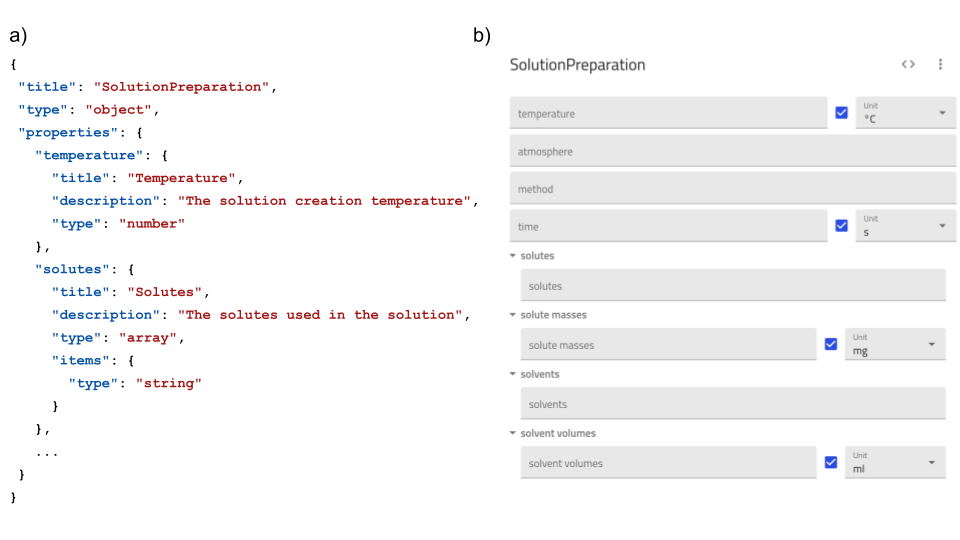Open the three-dot more options menu
960x540 pixels.
940,64
